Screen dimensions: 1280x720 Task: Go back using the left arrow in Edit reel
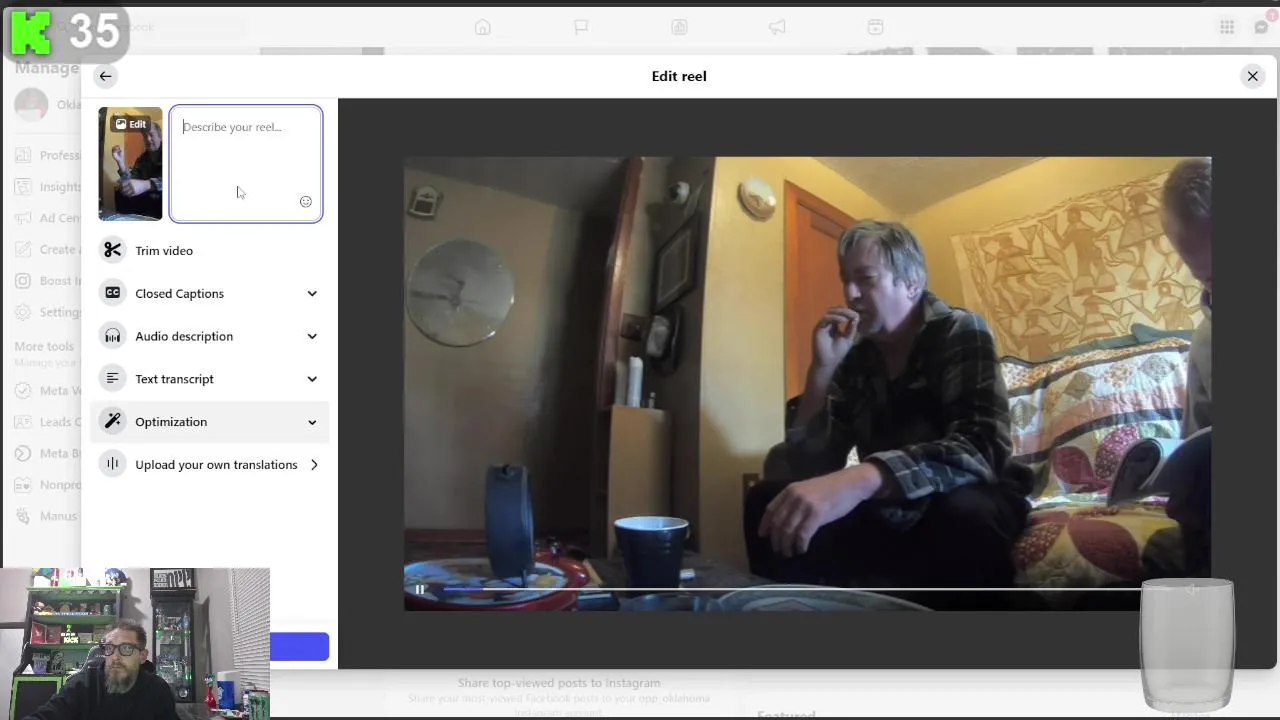point(105,76)
